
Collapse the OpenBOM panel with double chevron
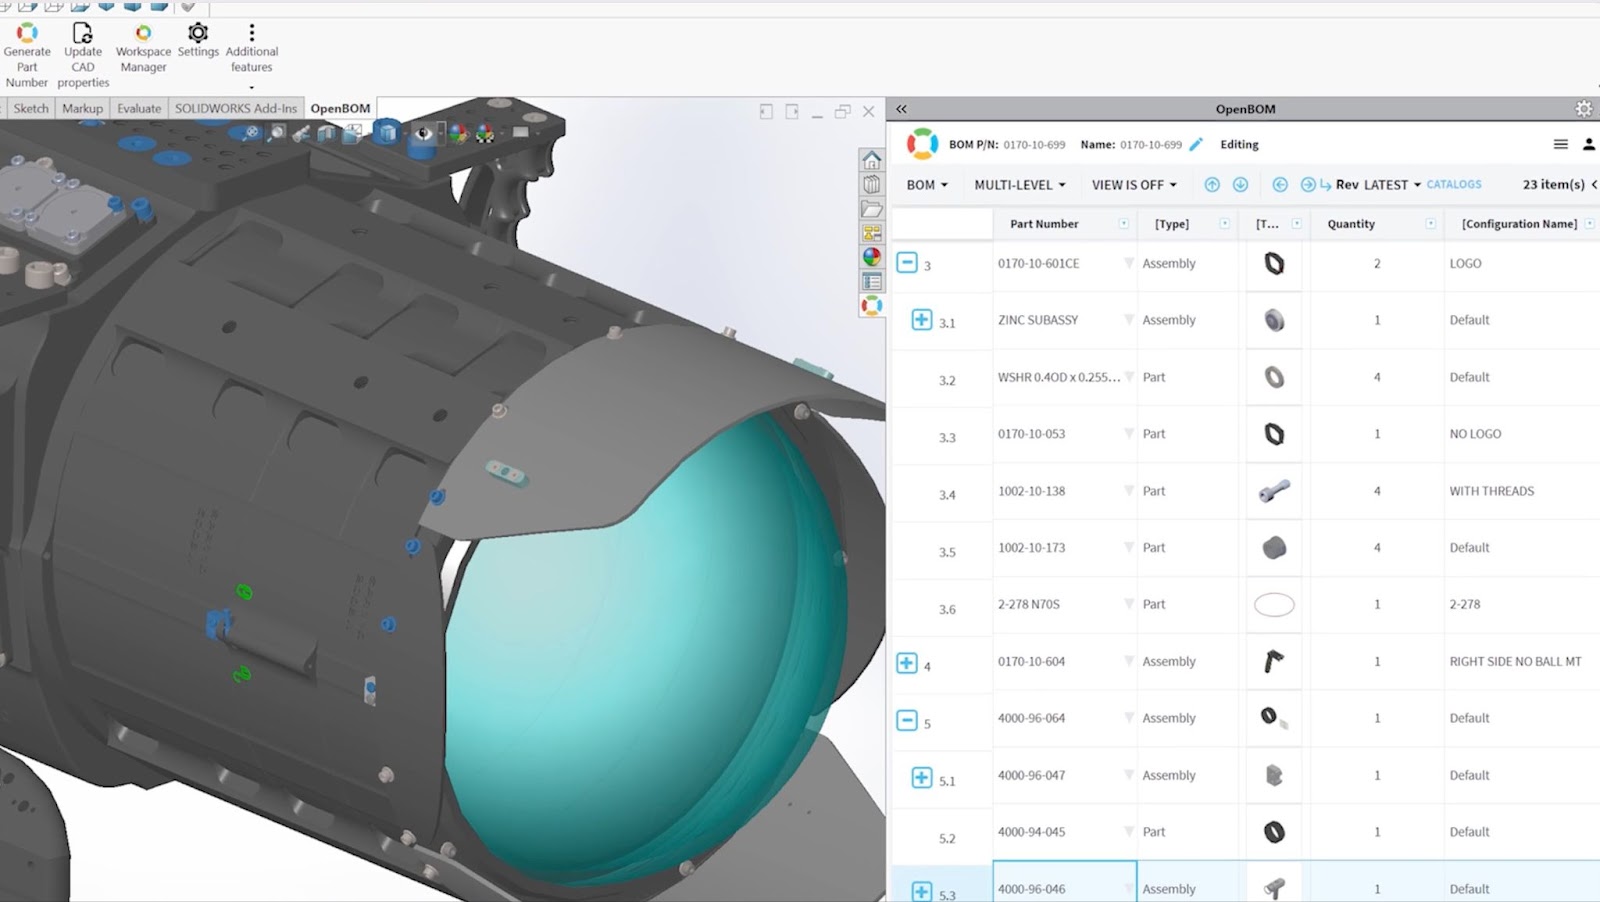901,109
